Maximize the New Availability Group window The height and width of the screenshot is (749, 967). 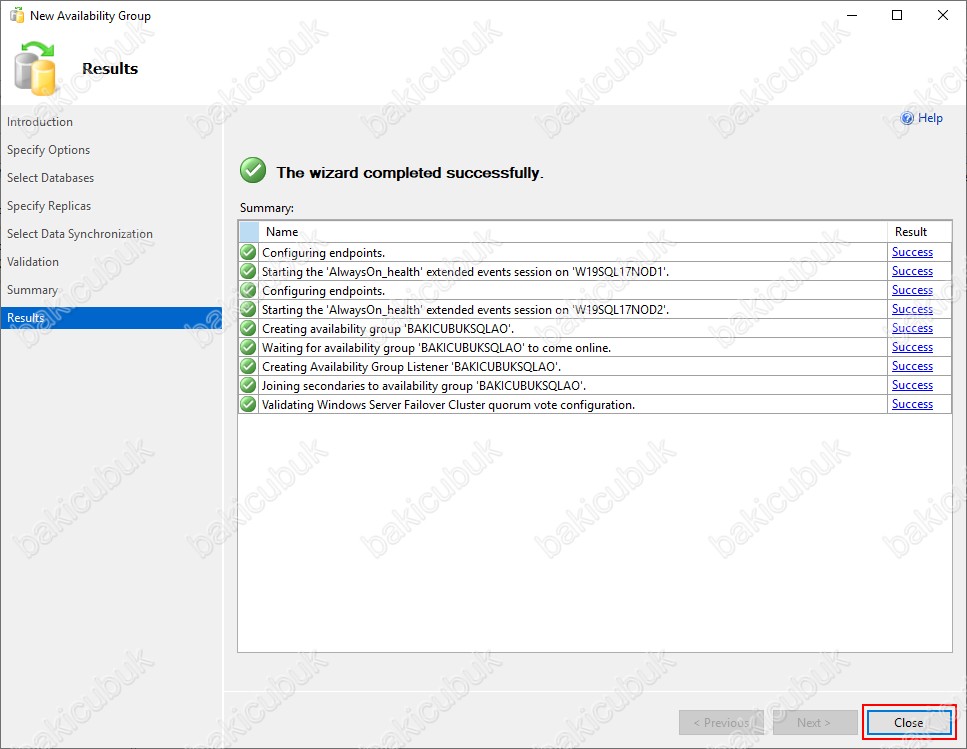tap(897, 15)
